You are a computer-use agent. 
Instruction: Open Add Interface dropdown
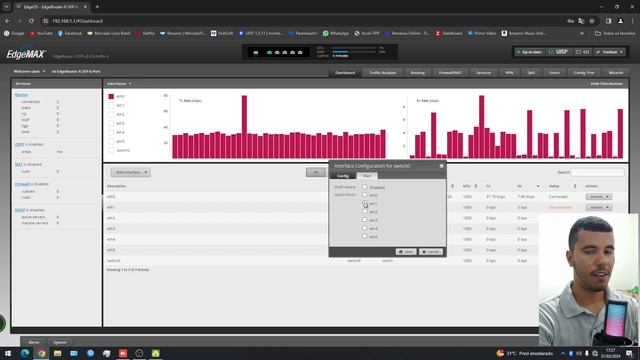click(x=131, y=172)
